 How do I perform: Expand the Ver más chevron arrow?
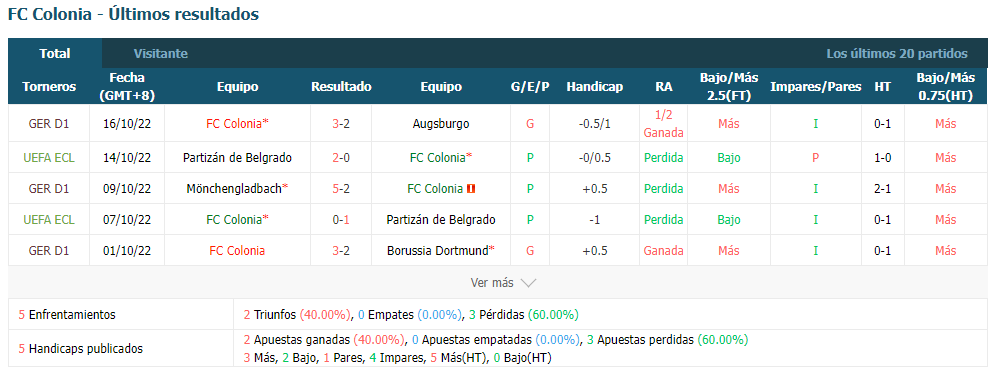528,283
